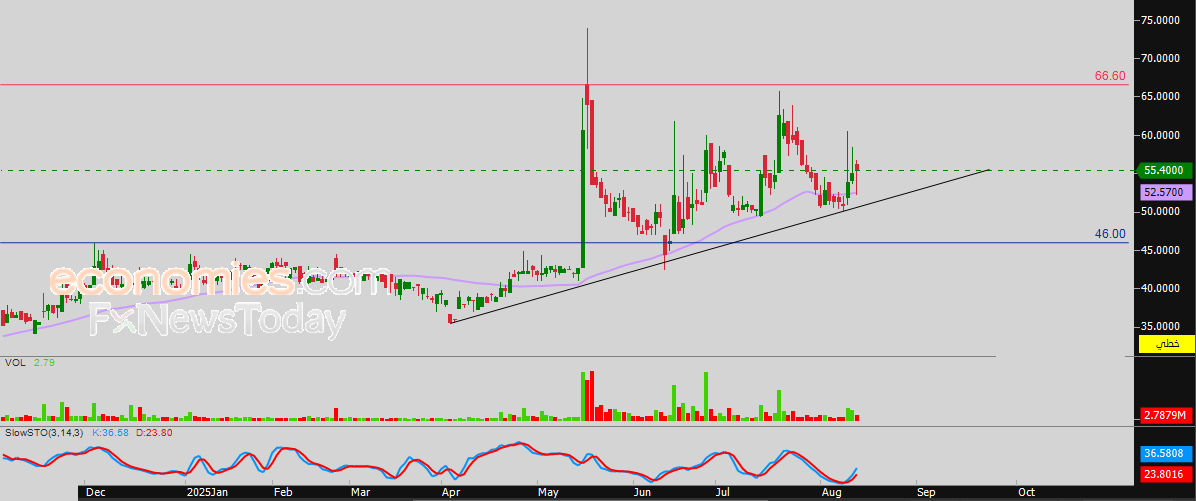Screen dimensions: 1196x501
Task: Click the SlowSTO(3,14,3) indicator label
Action: [x=46, y=432]
